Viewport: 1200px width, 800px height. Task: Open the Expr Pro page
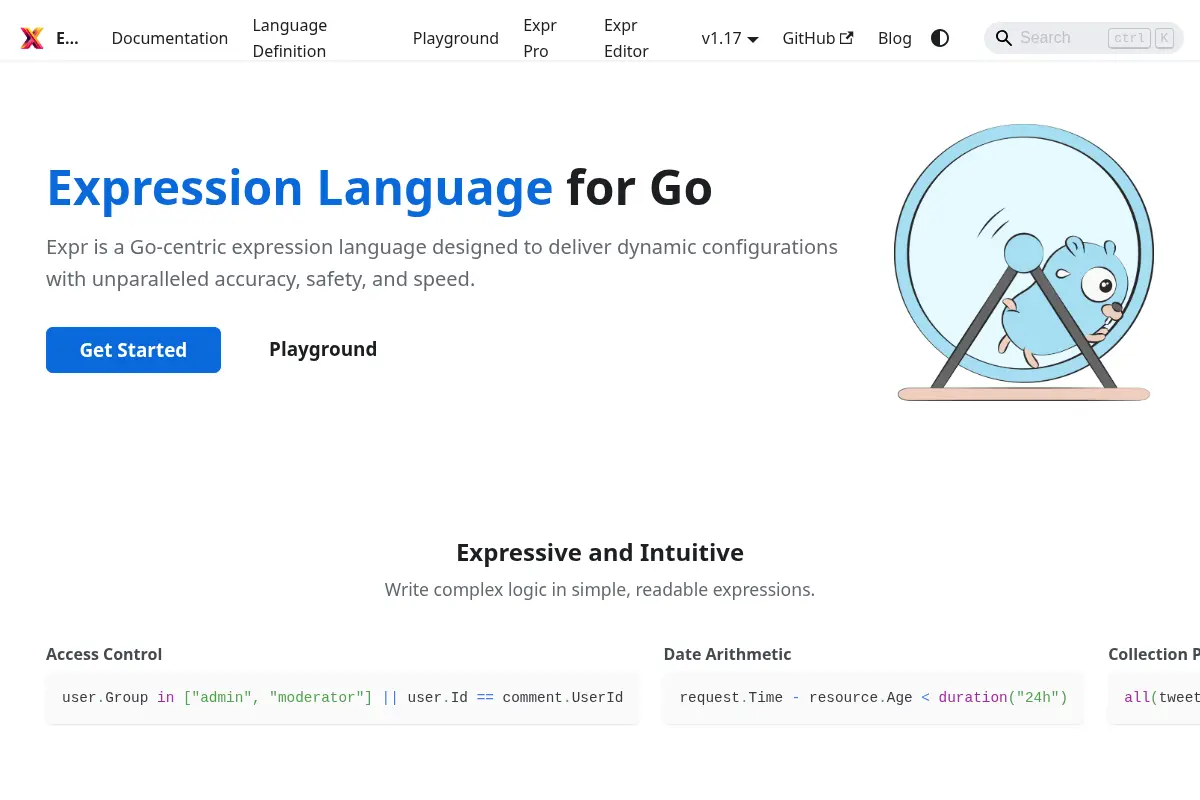540,38
